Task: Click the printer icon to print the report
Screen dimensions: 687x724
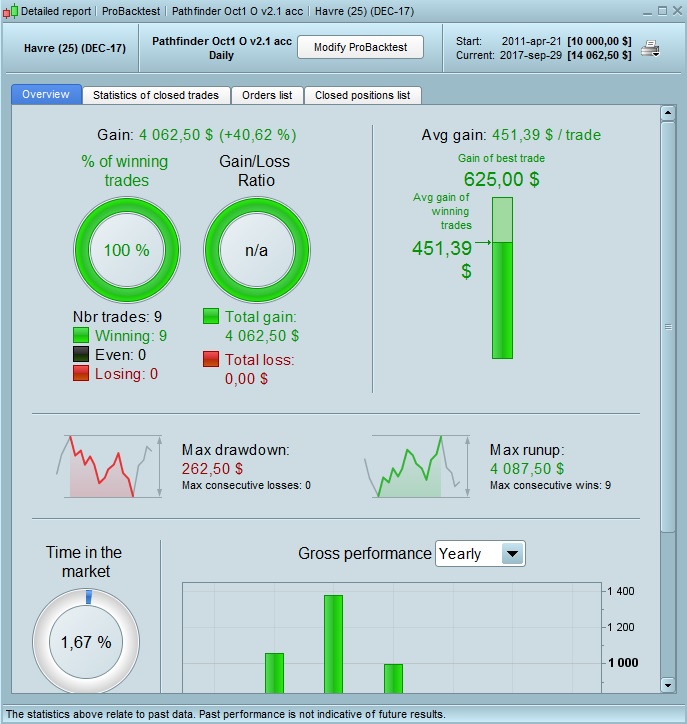Action: click(x=651, y=48)
